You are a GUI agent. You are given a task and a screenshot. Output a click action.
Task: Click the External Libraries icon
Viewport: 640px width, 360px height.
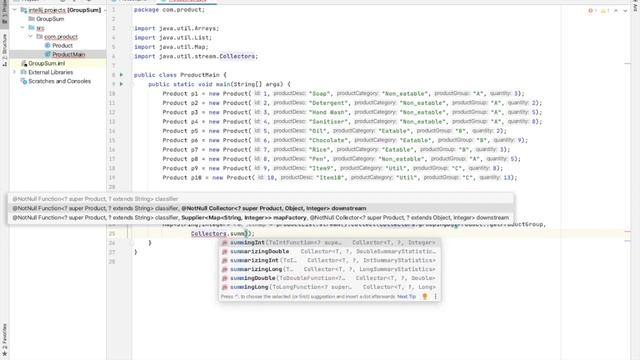pos(24,72)
